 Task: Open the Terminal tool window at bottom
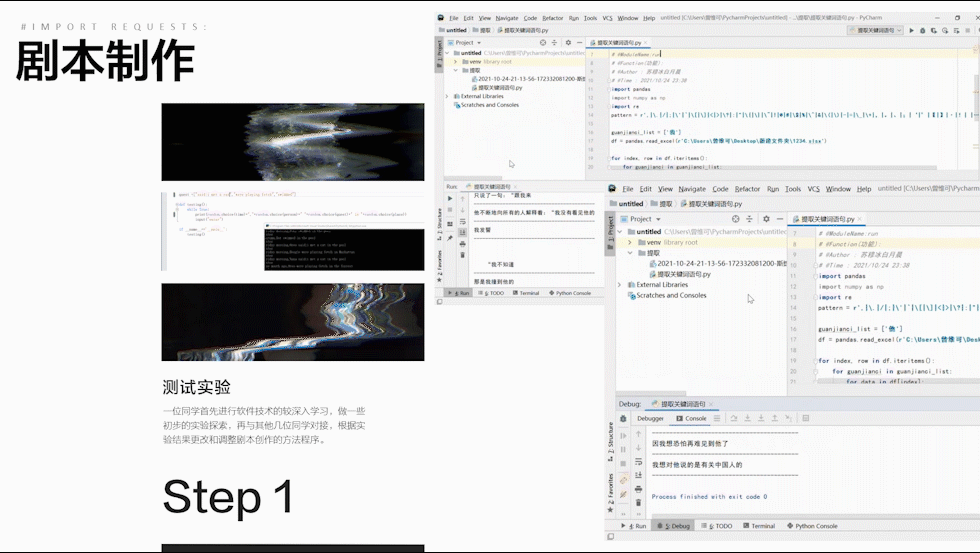pyautogui.click(x=763, y=525)
